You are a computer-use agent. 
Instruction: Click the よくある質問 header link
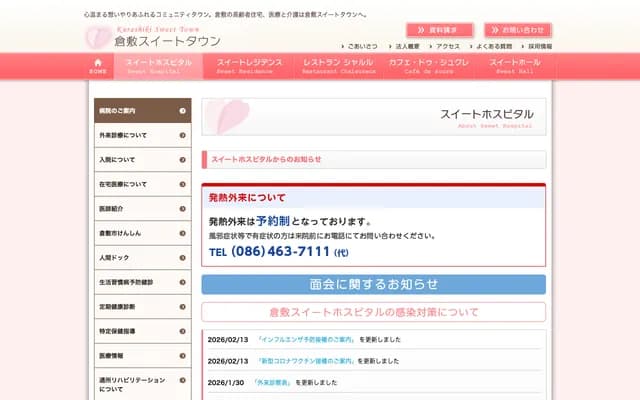492,46
